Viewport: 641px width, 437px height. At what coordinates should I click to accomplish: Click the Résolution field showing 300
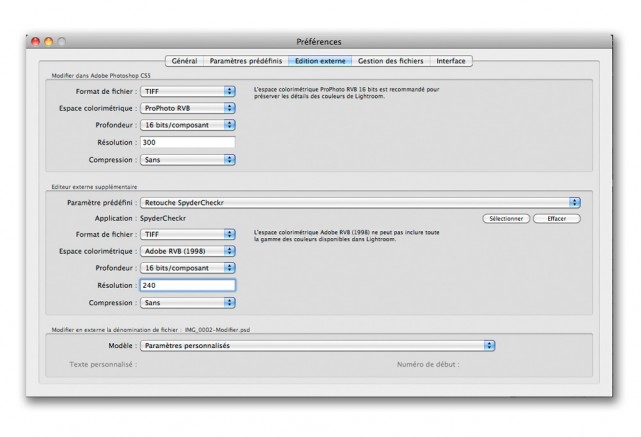188,142
